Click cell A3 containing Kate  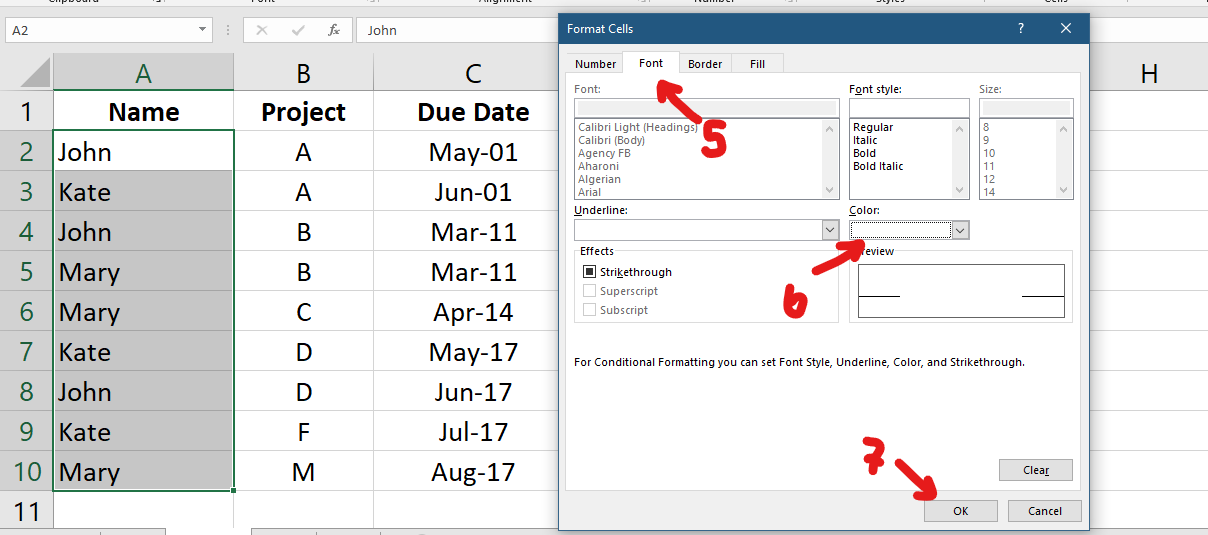[x=143, y=192]
